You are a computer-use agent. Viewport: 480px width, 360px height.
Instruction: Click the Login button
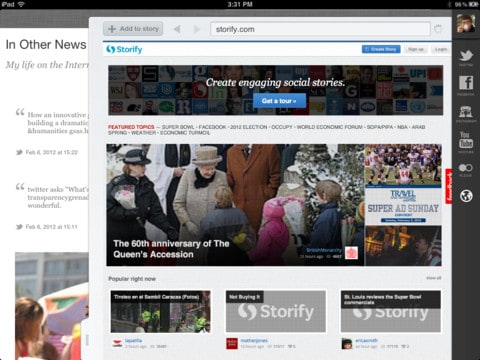point(440,49)
